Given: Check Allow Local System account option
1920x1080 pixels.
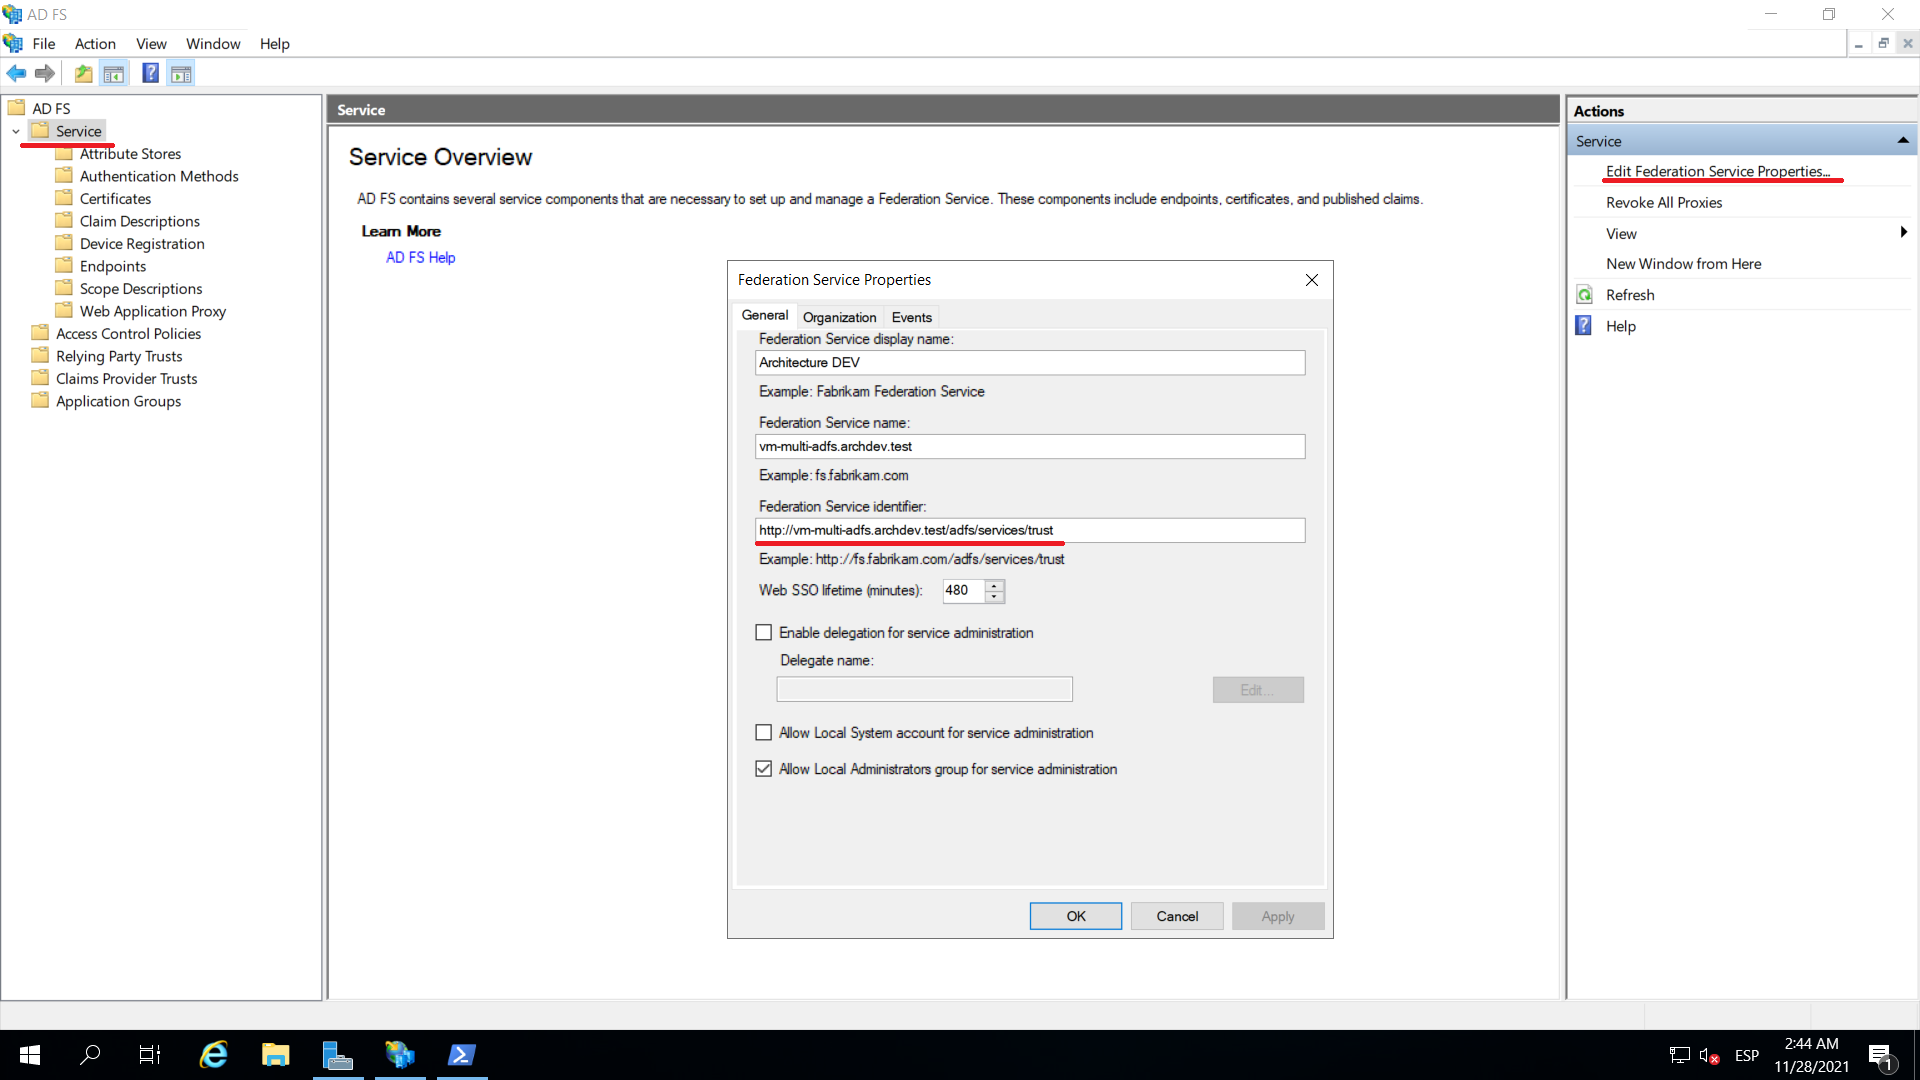Looking at the screenshot, I should [764, 733].
